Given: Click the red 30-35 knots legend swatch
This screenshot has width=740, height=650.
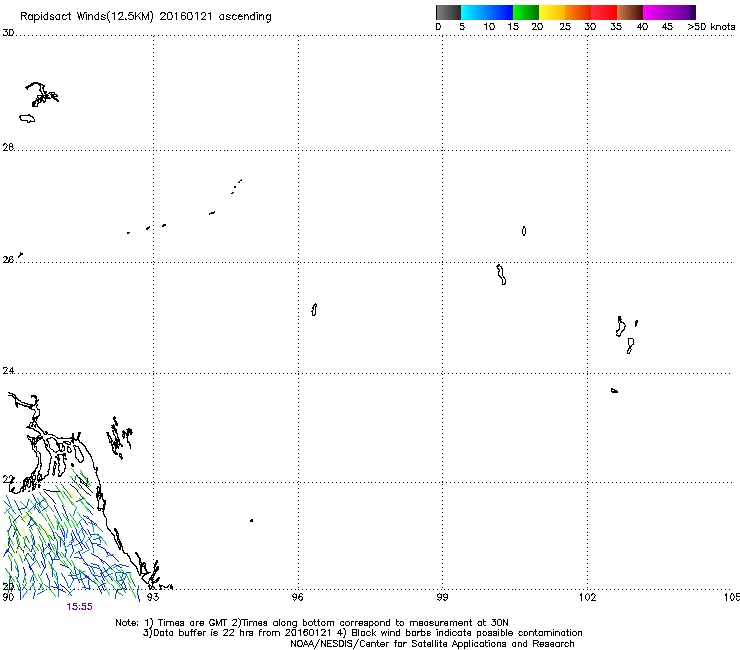Looking at the screenshot, I should [x=604, y=12].
